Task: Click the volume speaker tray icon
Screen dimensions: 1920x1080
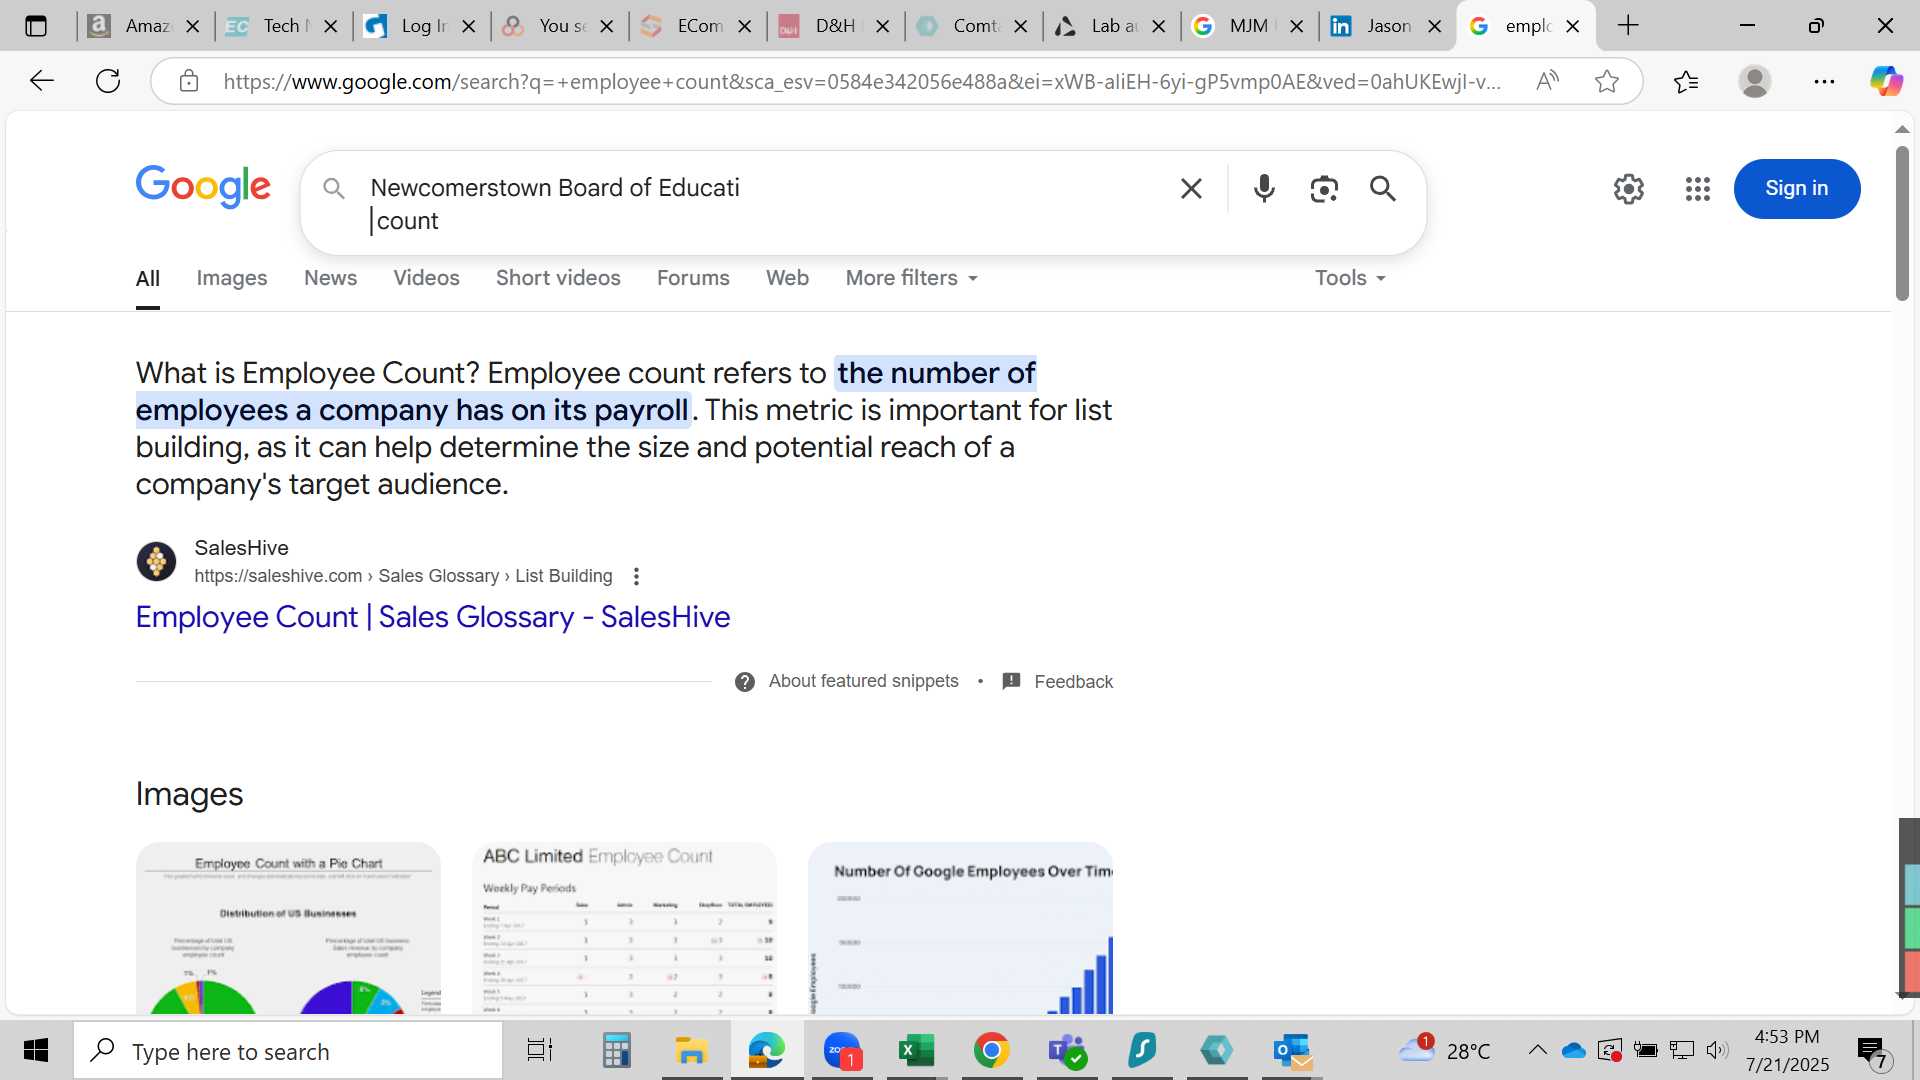Action: pos(1717,1050)
